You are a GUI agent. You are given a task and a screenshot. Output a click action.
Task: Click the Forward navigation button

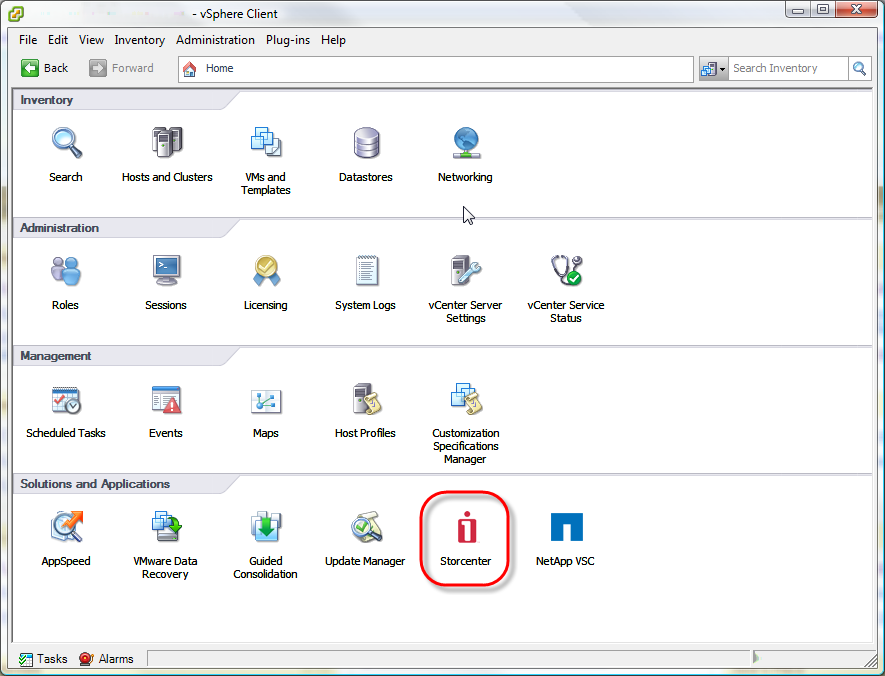(121, 68)
